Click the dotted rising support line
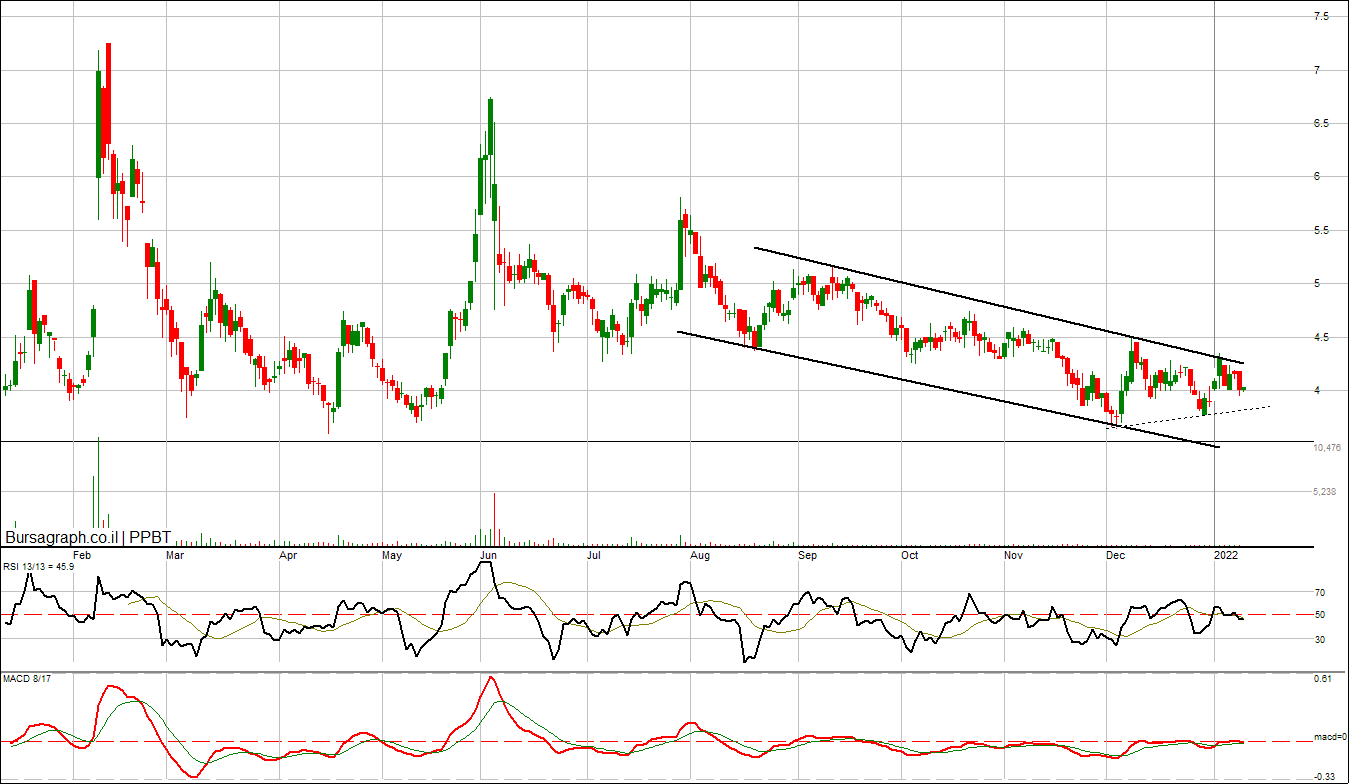1349x784 pixels. 1188,417
